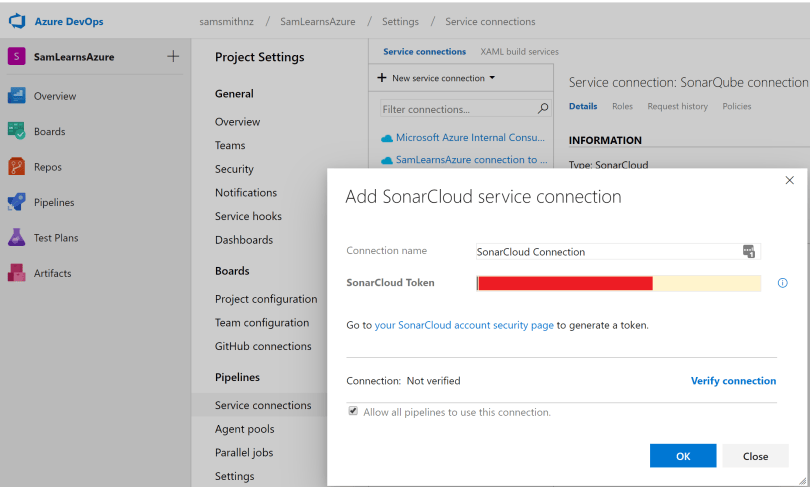Viewport: 810px width, 487px height.
Task: Open Repos label in the left sidebar
Action: (x=48, y=167)
